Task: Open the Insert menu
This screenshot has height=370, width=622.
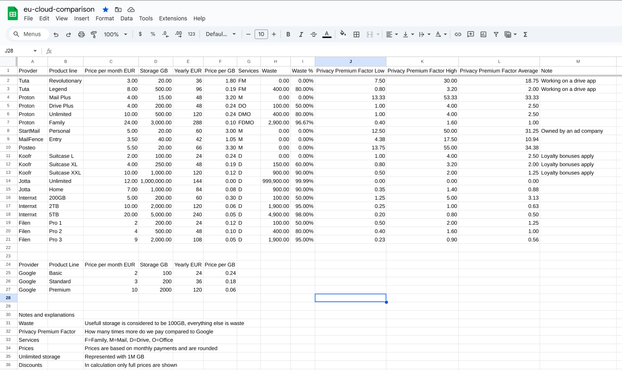Action: click(81, 19)
